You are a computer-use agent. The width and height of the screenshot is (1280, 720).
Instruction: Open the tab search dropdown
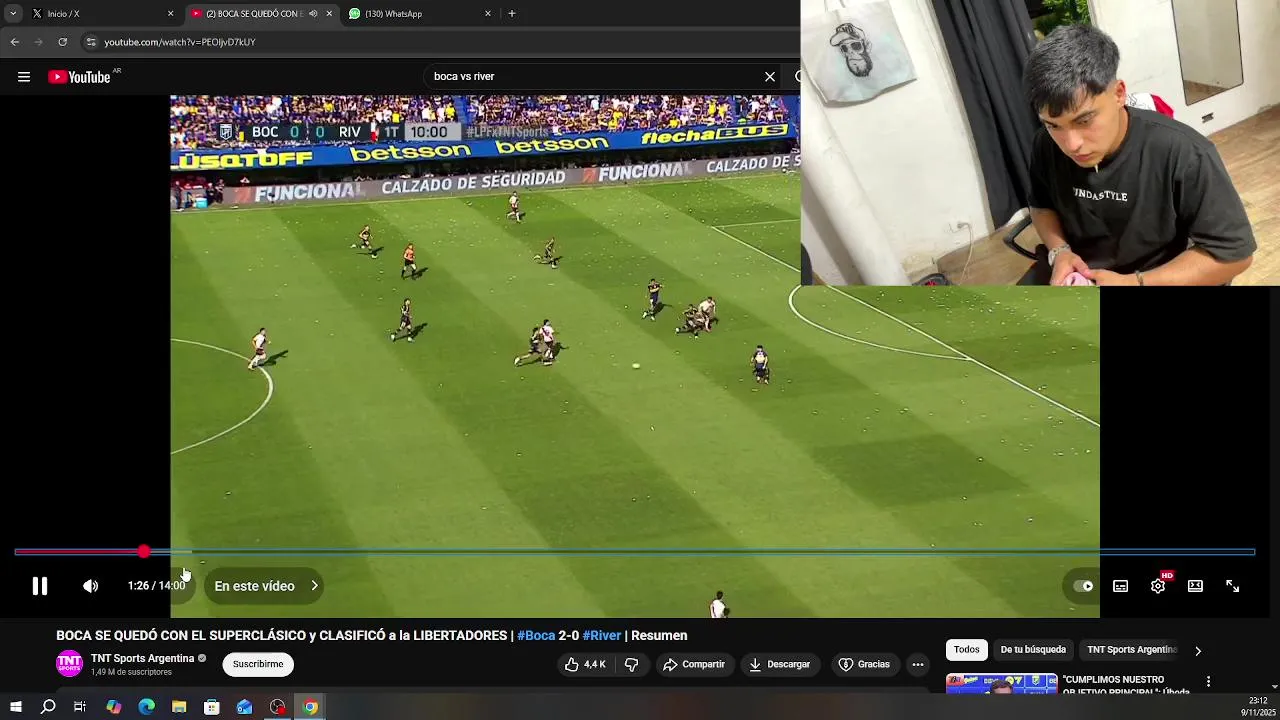[x=12, y=14]
